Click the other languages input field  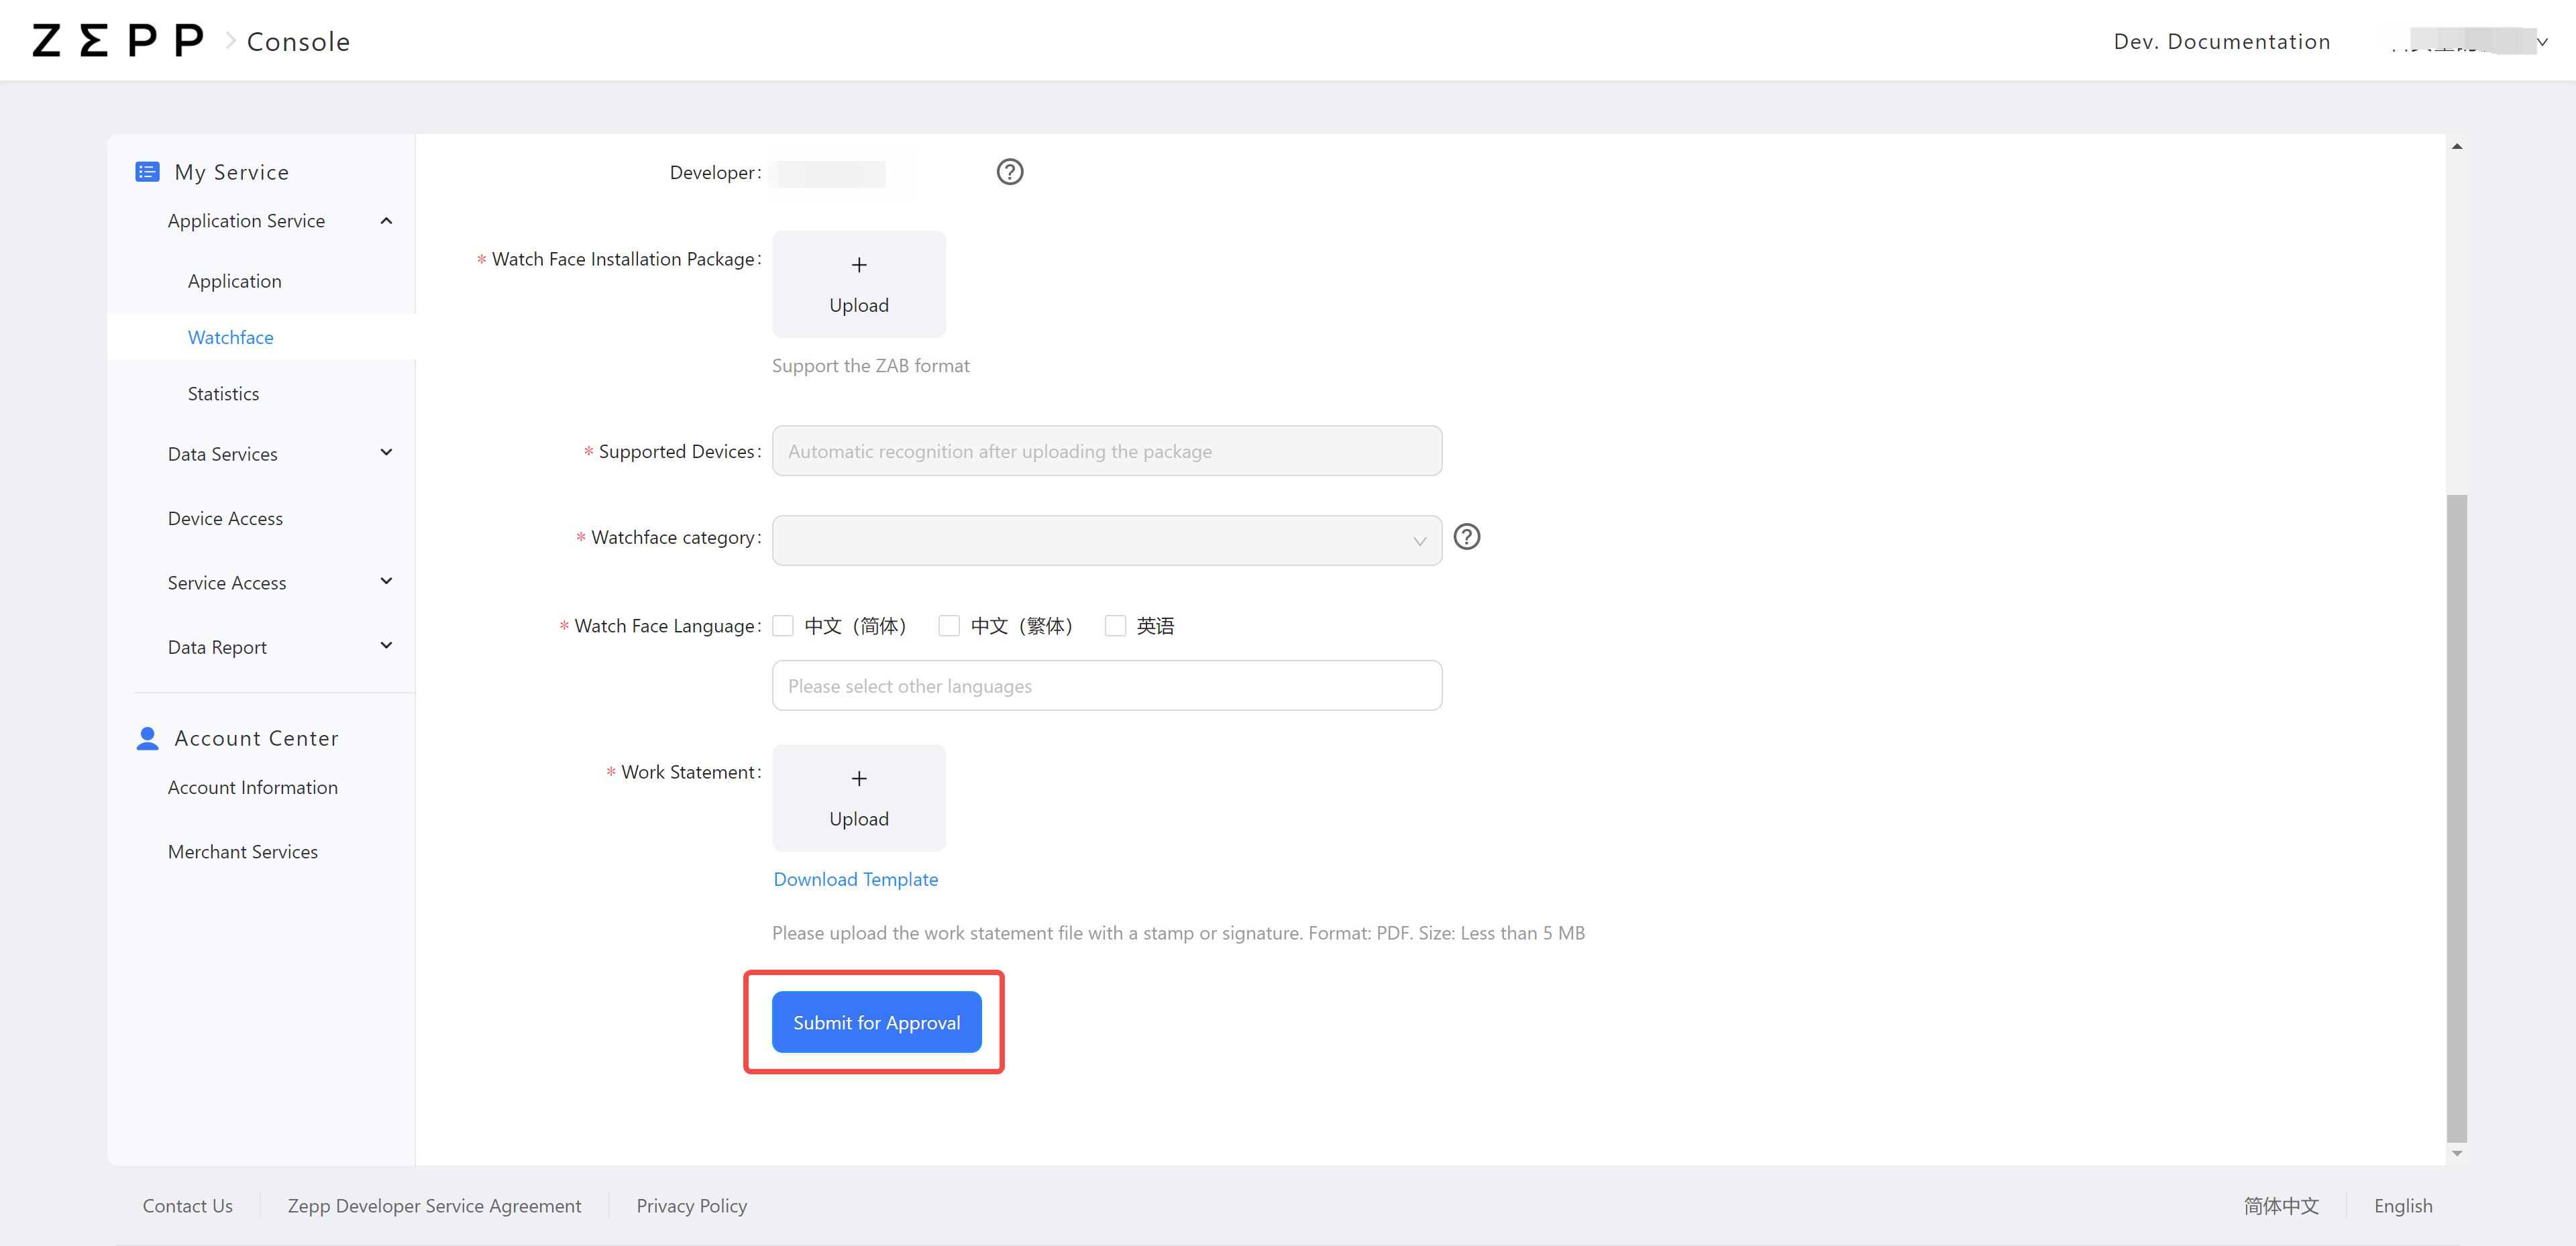(x=1106, y=686)
